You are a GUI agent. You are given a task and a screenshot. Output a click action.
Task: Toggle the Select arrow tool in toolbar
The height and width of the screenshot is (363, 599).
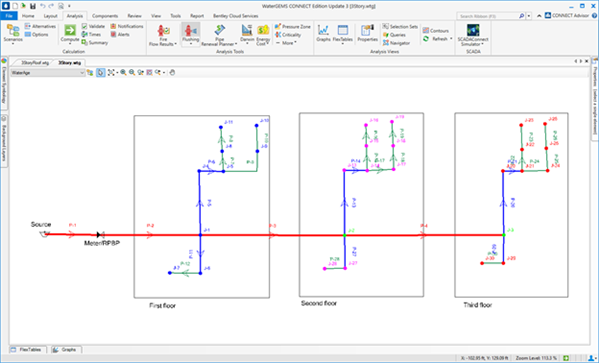pos(100,72)
